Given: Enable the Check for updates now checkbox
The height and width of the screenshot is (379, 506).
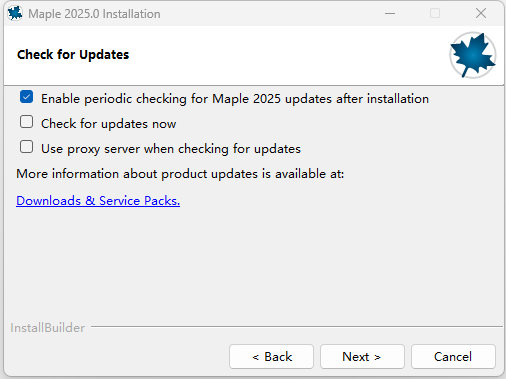Looking at the screenshot, I should [26, 122].
